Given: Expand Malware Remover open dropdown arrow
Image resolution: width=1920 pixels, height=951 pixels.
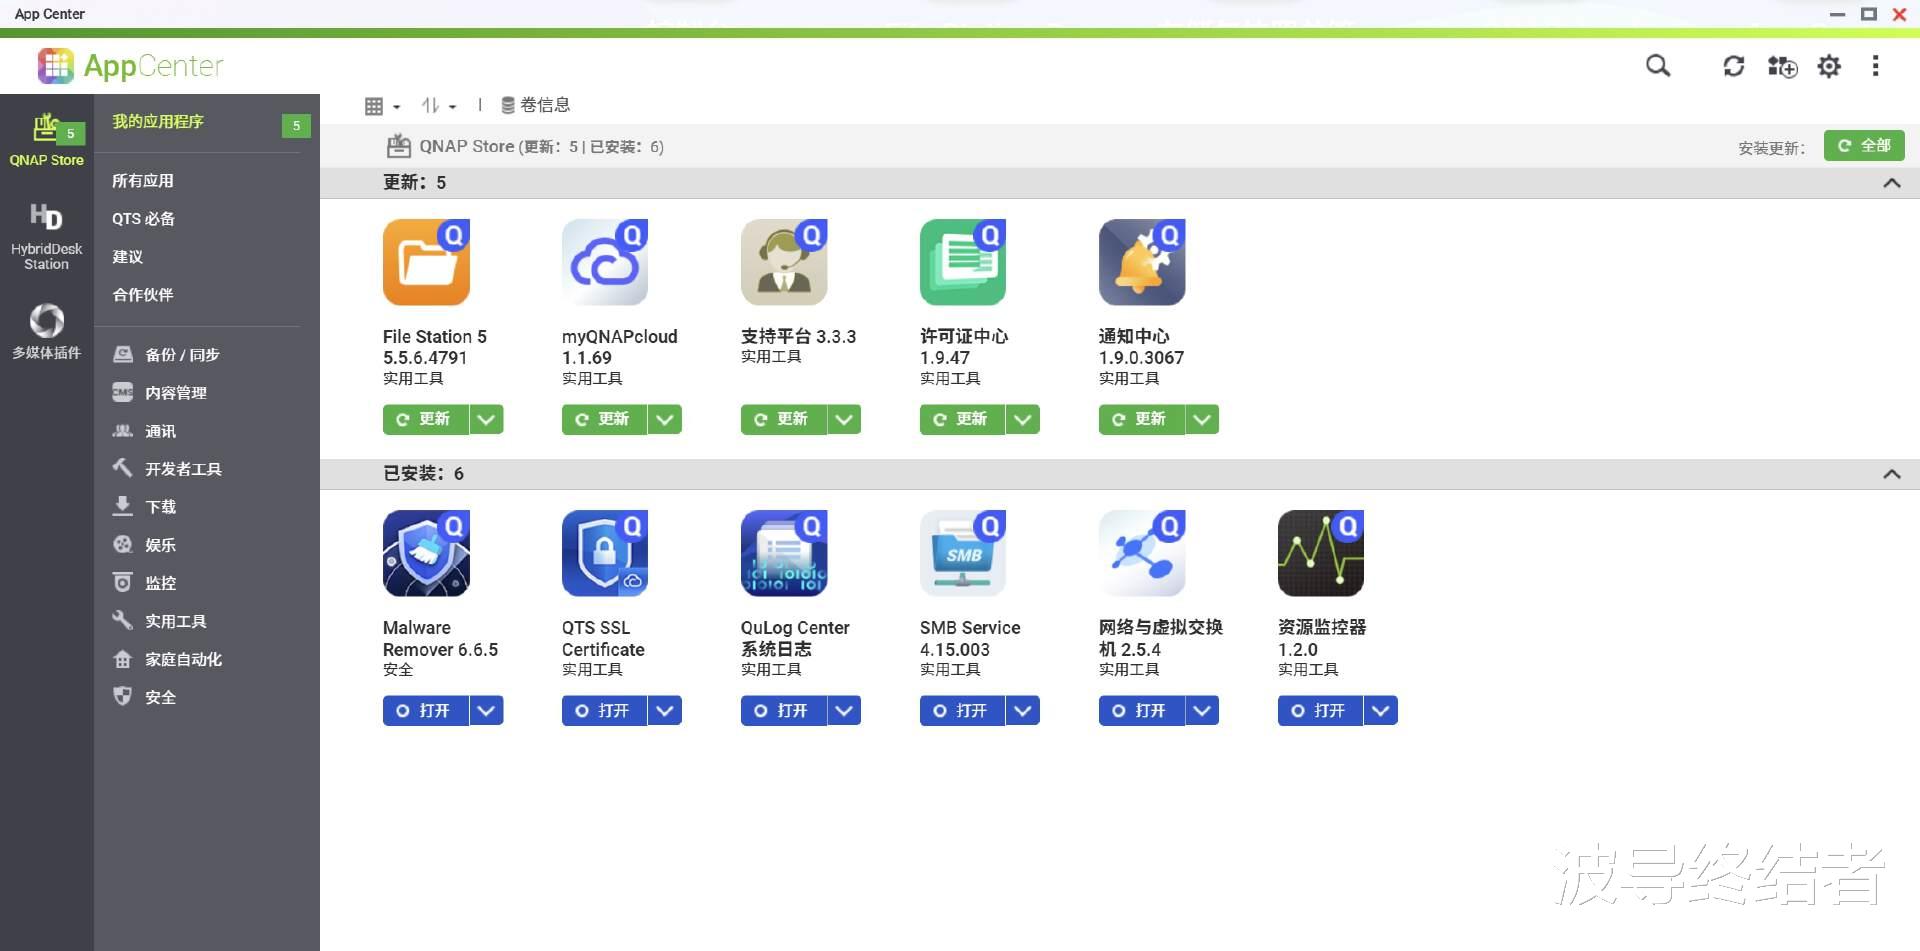Looking at the screenshot, I should pos(487,711).
